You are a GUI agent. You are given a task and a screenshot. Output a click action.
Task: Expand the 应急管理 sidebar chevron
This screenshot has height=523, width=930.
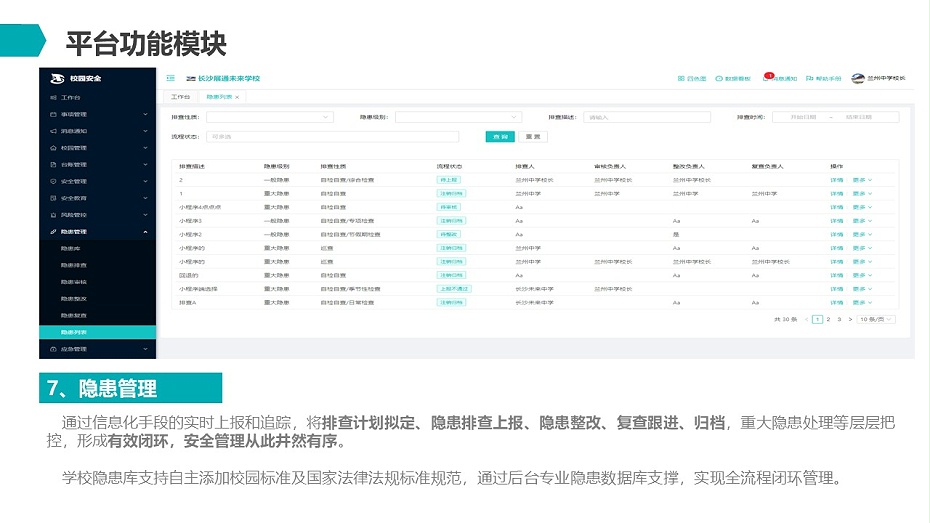pos(145,349)
